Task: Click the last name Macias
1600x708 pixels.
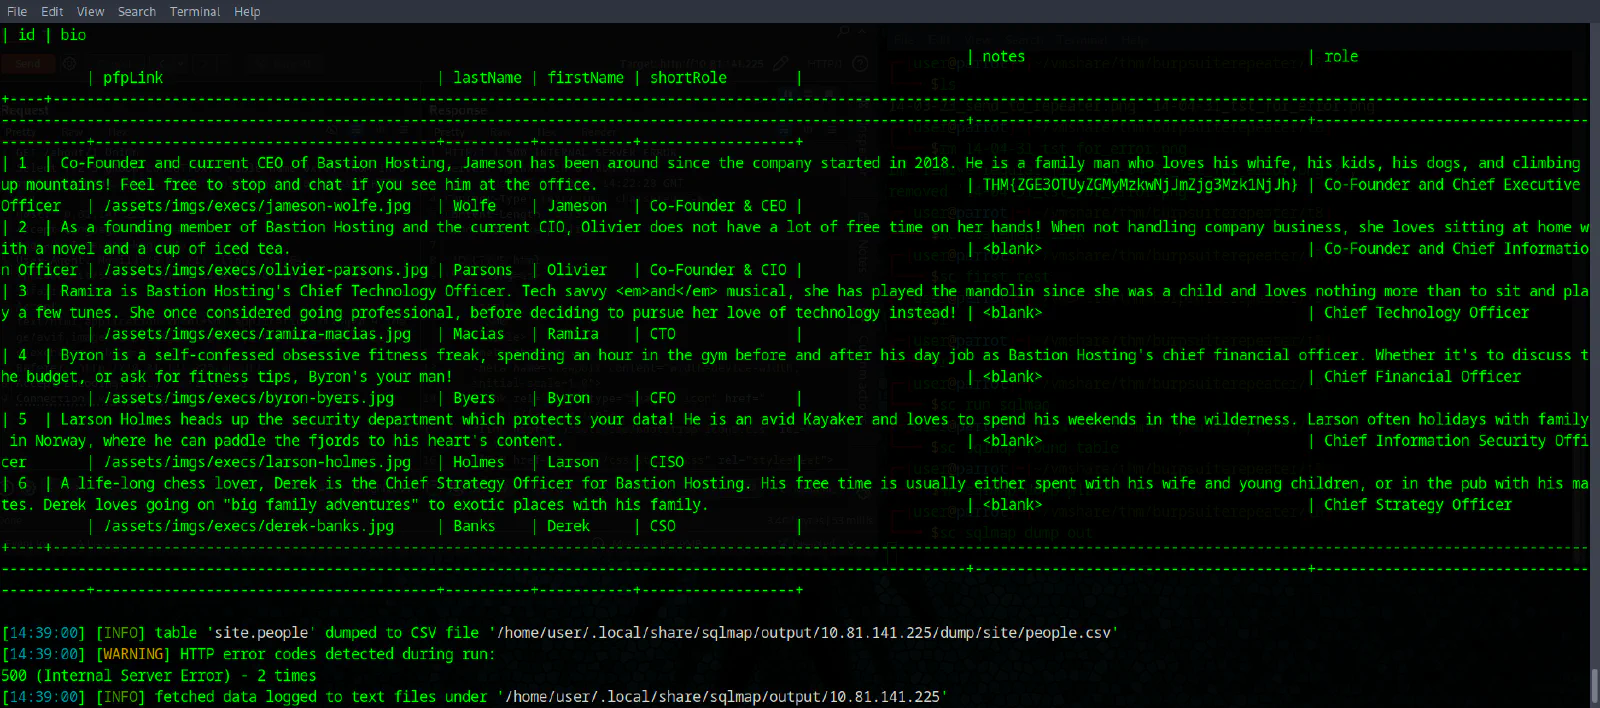Action: tap(478, 334)
